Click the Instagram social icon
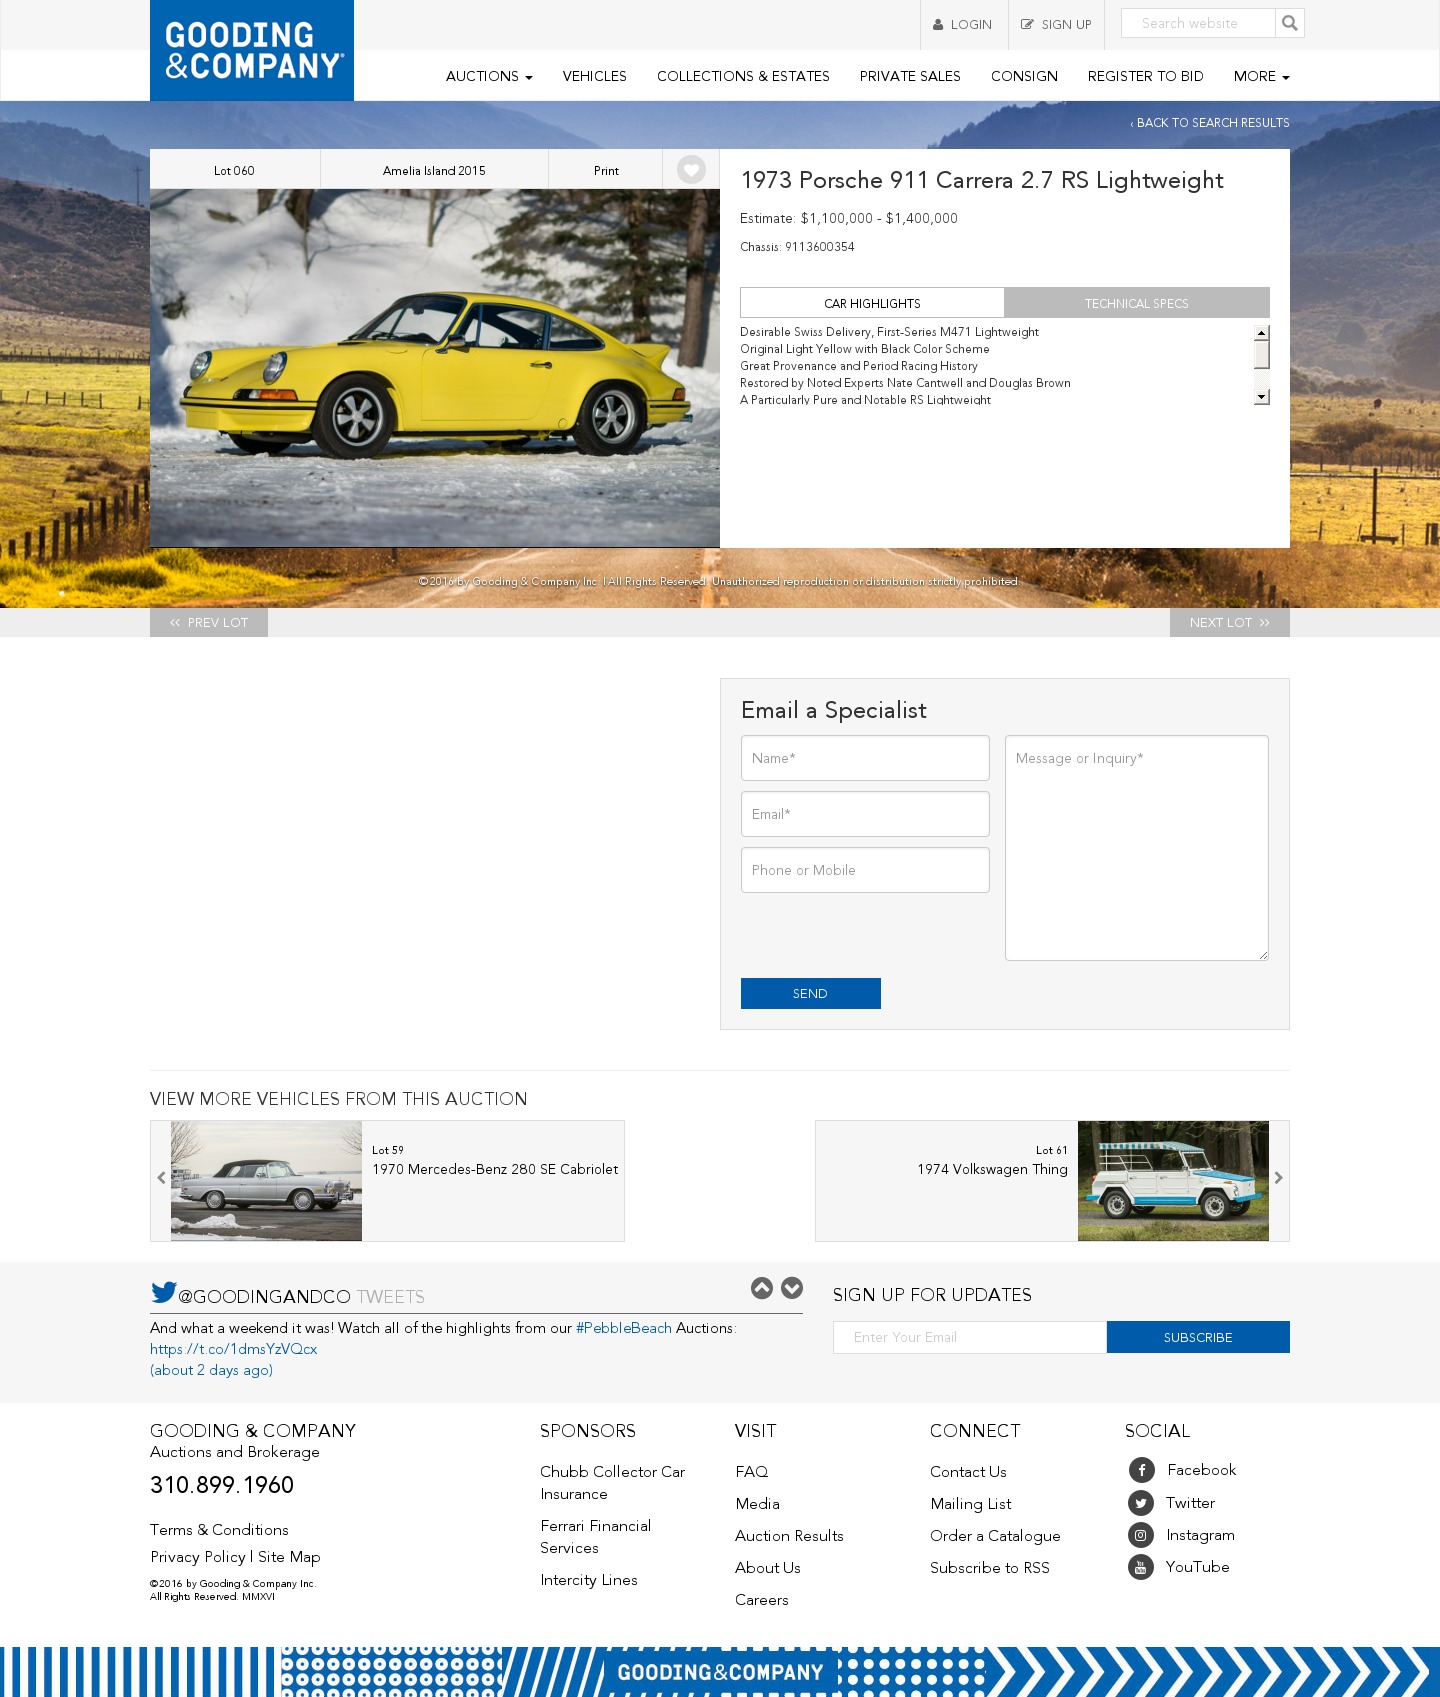1440x1697 pixels. tap(1141, 1535)
